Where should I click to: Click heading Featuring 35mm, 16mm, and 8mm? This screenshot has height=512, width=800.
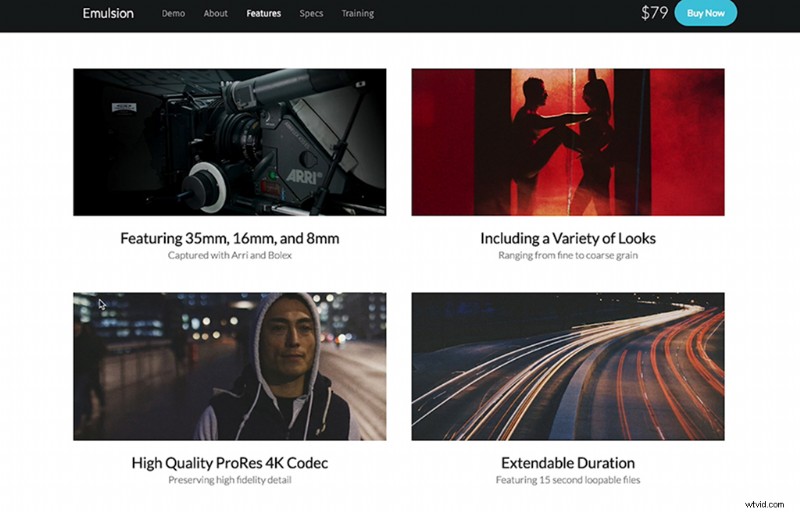(230, 238)
